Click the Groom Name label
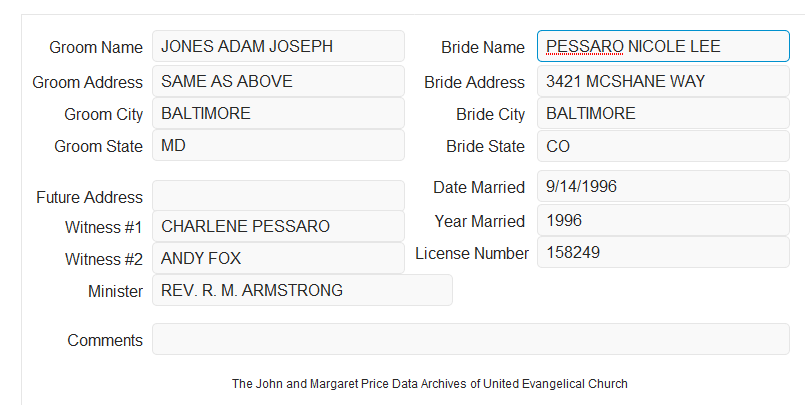 click(96, 47)
